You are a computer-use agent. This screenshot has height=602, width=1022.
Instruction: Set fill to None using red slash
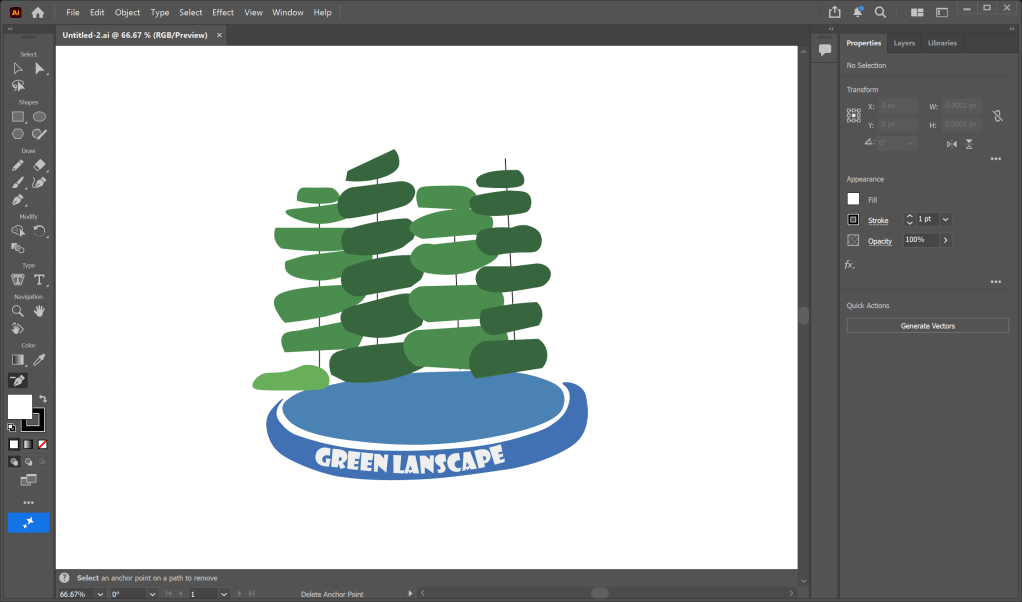(x=42, y=444)
